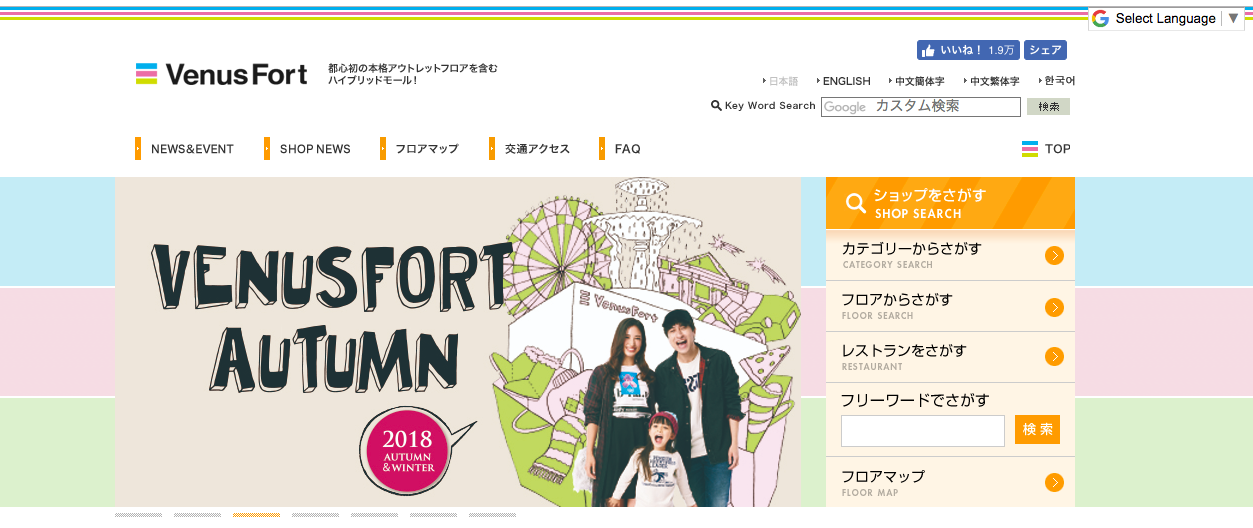Open the 交通アクセス menu item
Image resolution: width=1253 pixels, height=528 pixels.
[537, 149]
